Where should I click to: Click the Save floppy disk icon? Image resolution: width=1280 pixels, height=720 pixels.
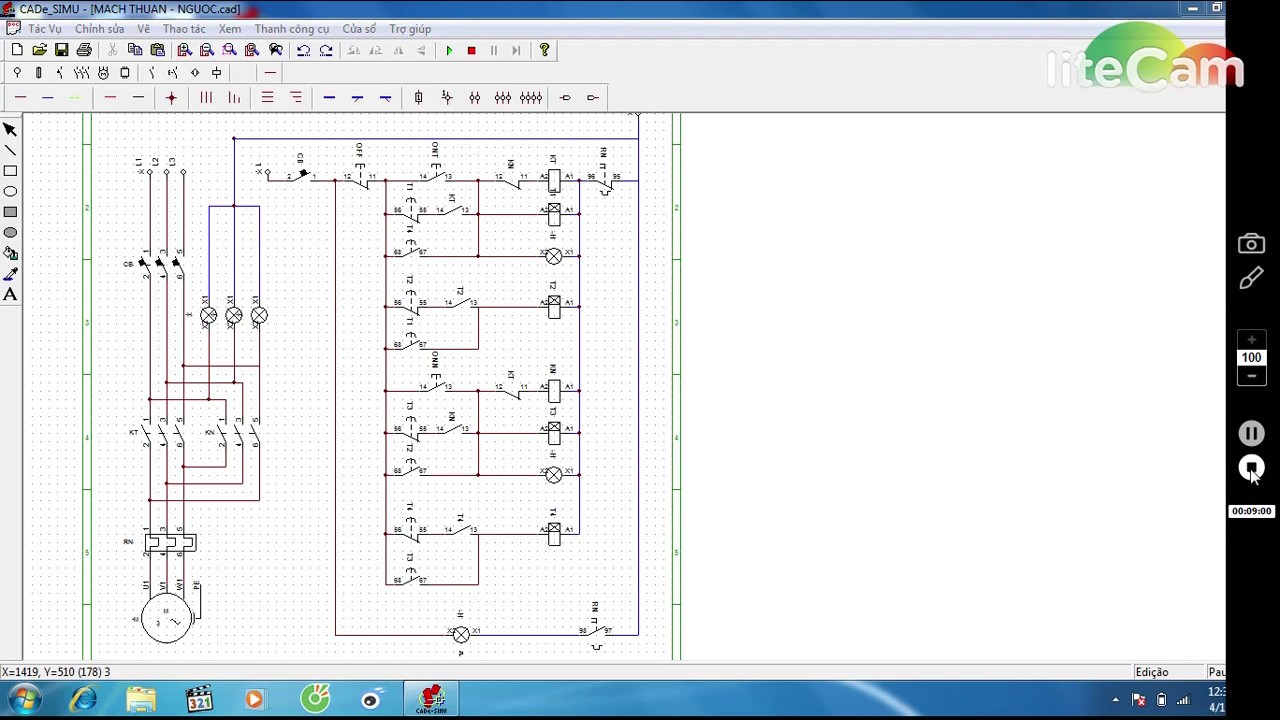(62, 50)
